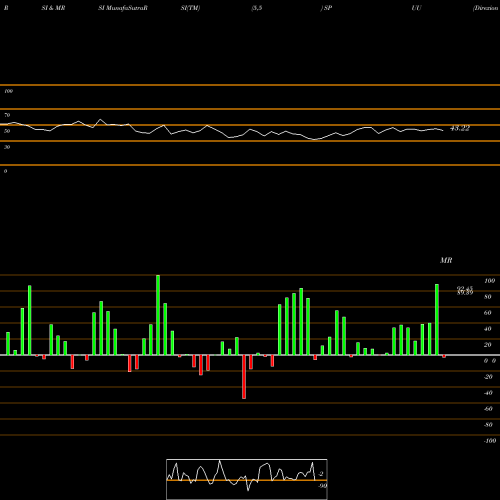Click the "SI(TM)" header text
The width and height of the screenshot is (500, 500).
(190, 8)
